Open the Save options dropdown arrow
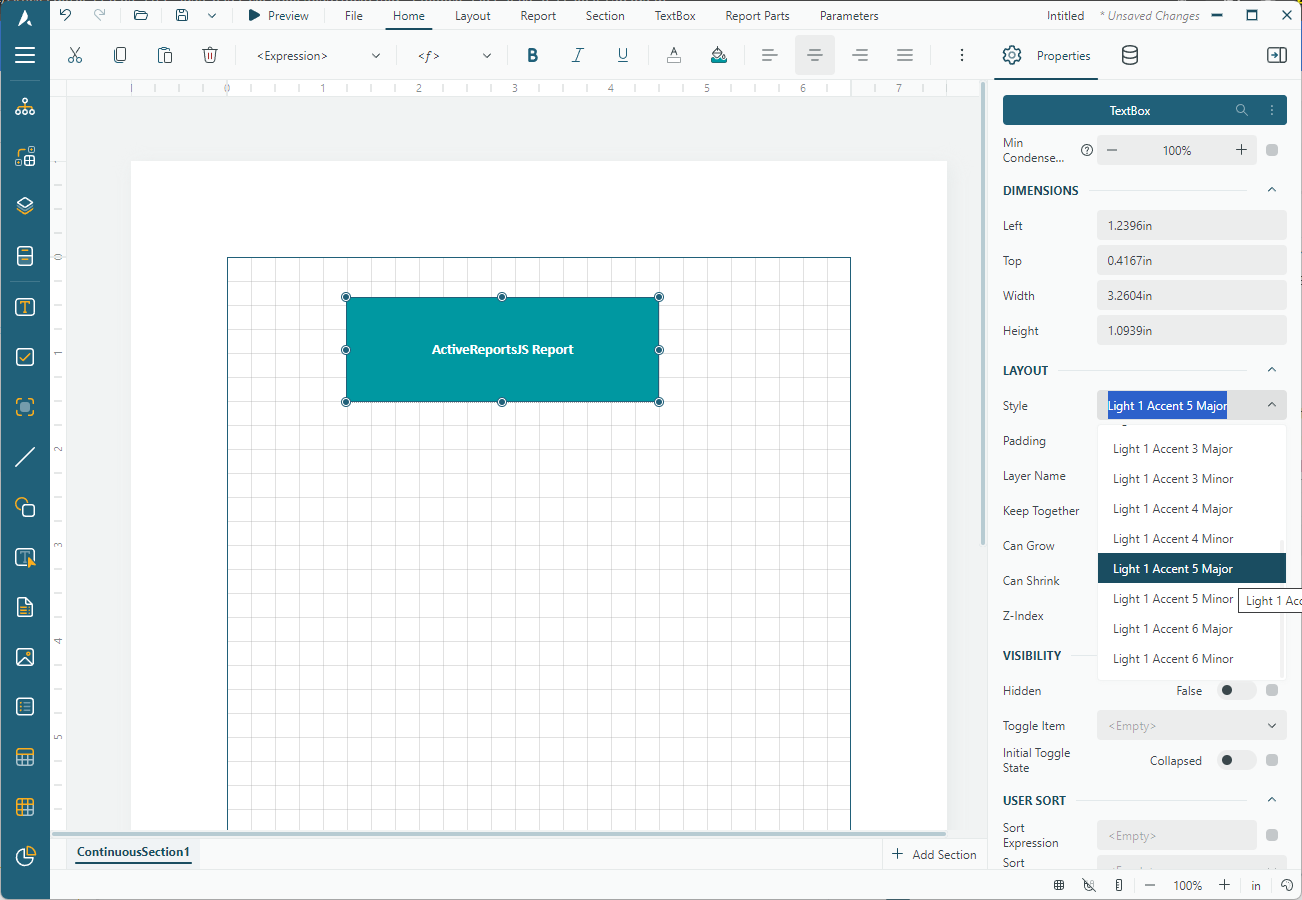Image resolution: width=1302 pixels, height=900 pixels. click(211, 16)
